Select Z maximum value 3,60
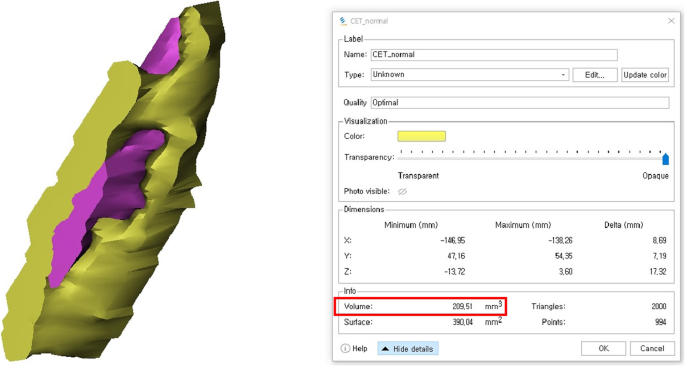685x366 pixels. coord(565,272)
